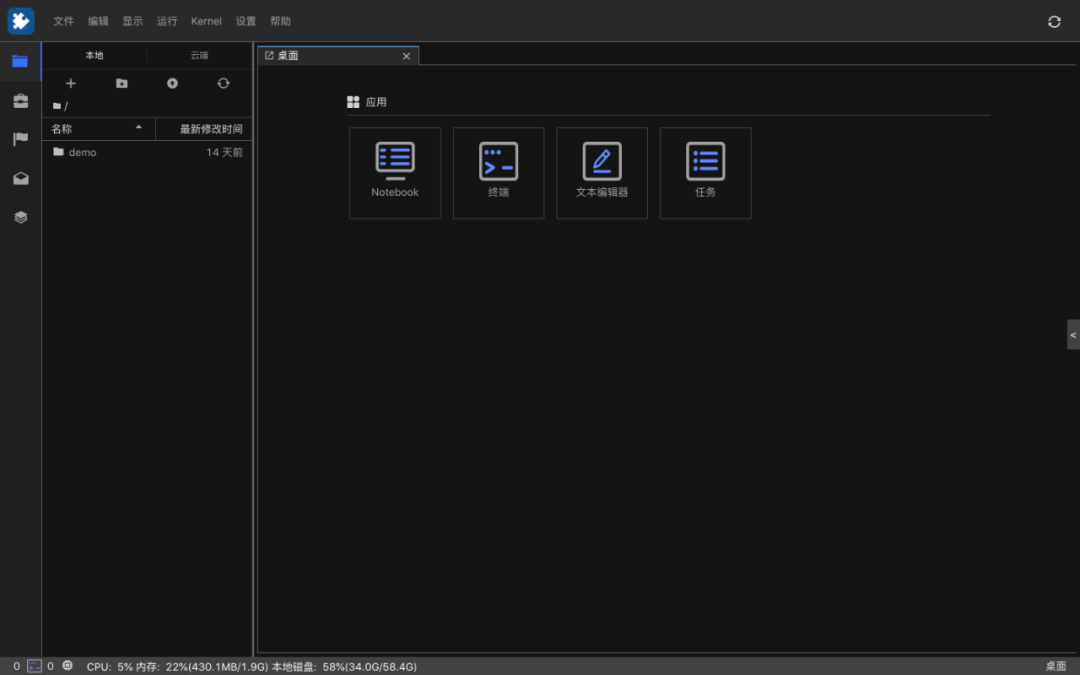Open the 任务 tasks app
This screenshot has width=1080, height=675.
click(x=705, y=173)
